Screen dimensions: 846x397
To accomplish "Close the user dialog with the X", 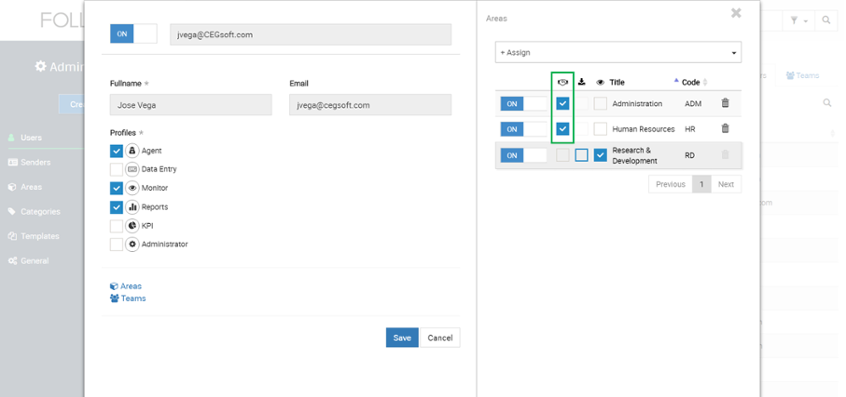I will 736,13.
